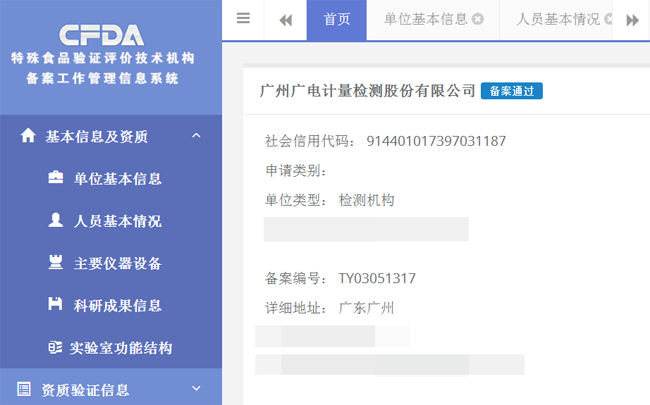Toggle the hamburger sidebar menu icon
Screen dimensions: 650x405
point(243,18)
